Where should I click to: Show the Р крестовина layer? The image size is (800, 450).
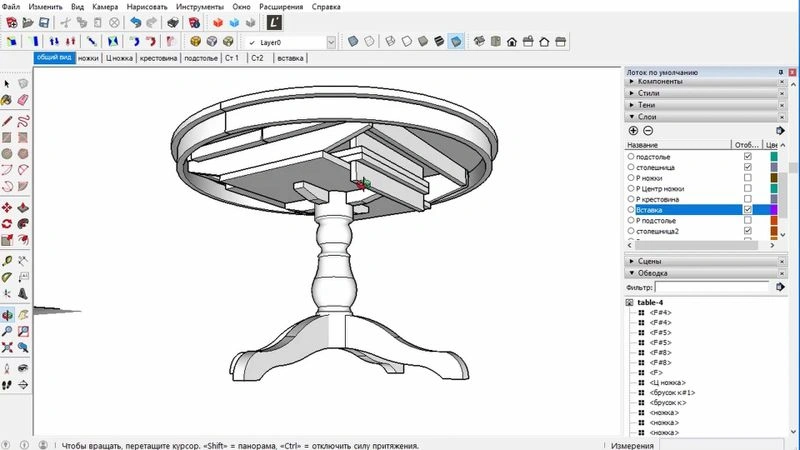pyautogui.click(x=747, y=199)
